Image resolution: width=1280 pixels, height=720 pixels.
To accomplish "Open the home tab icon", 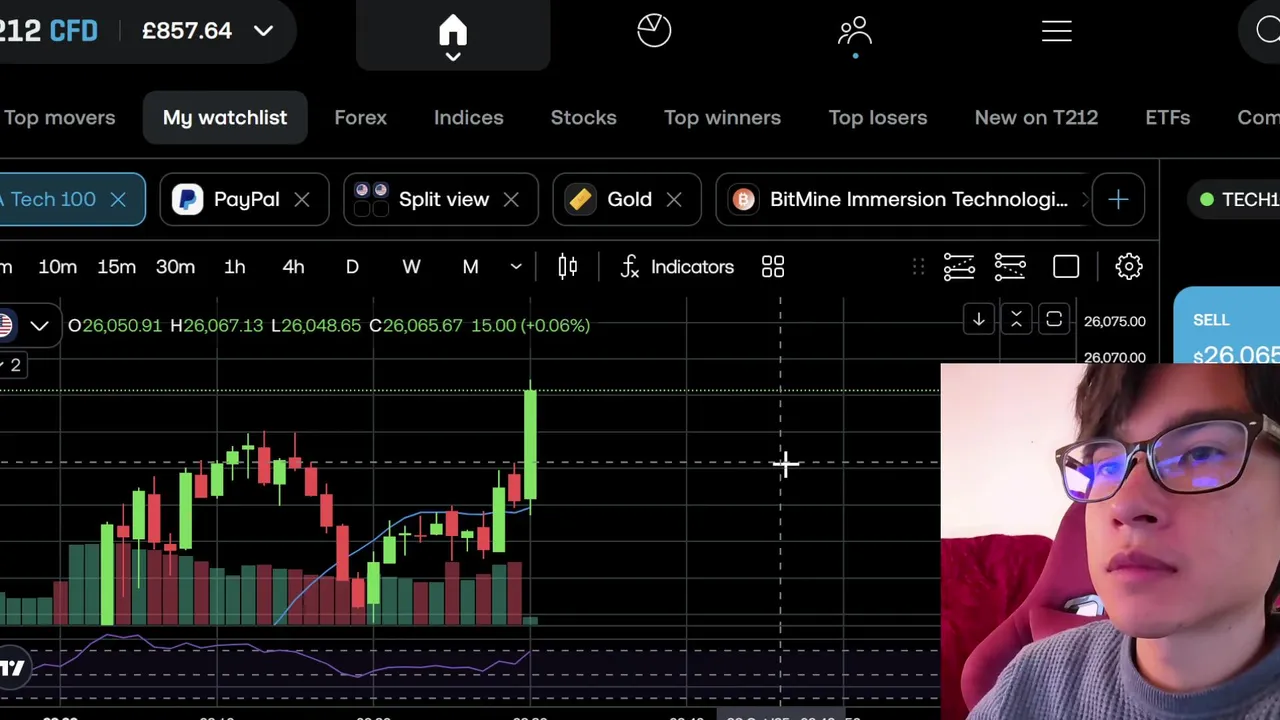I will pos(453,31).
